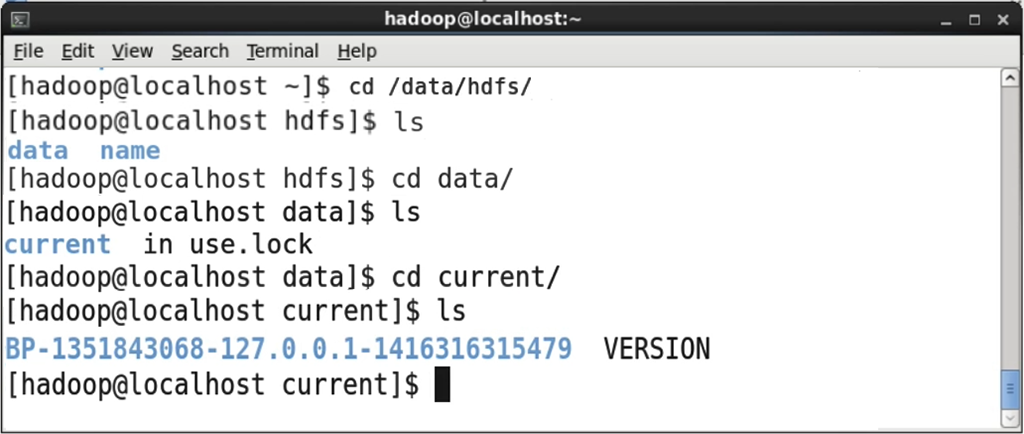
Task: Click the blue "current" directory entry
Action: coord(58,245)
